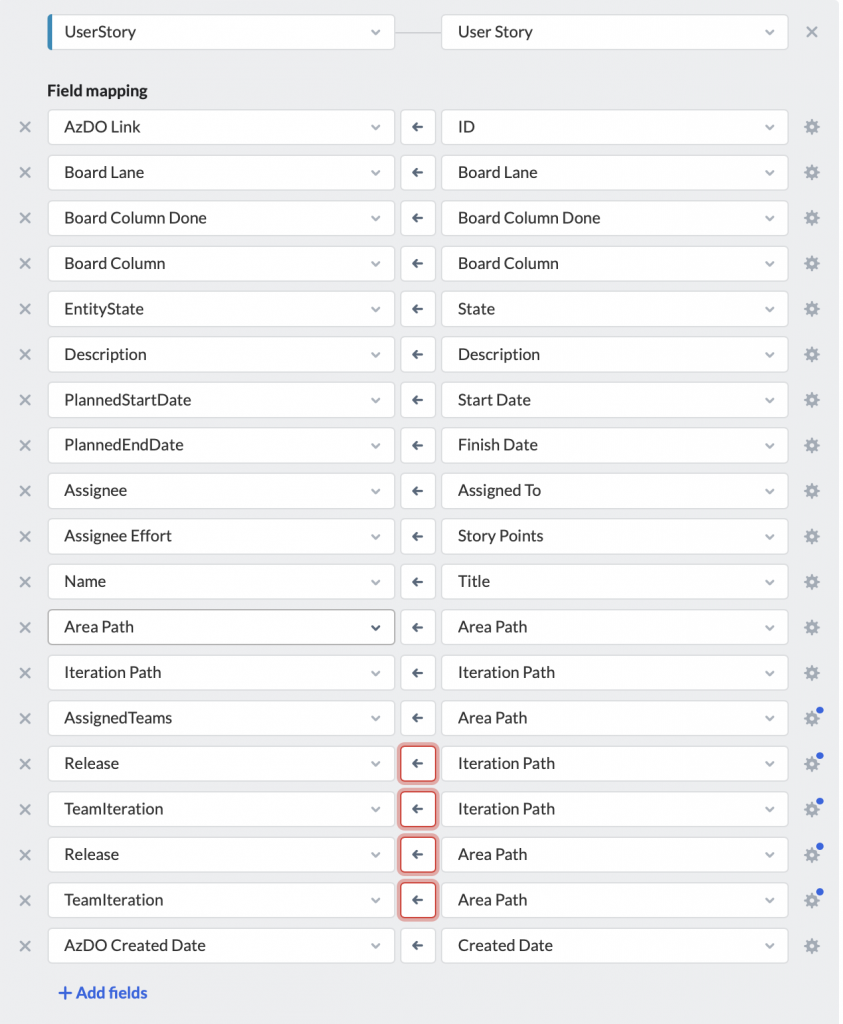Open gear settings for AzDO Created Date
Screen dimensions: 843x1024
(x=812, y=946)
